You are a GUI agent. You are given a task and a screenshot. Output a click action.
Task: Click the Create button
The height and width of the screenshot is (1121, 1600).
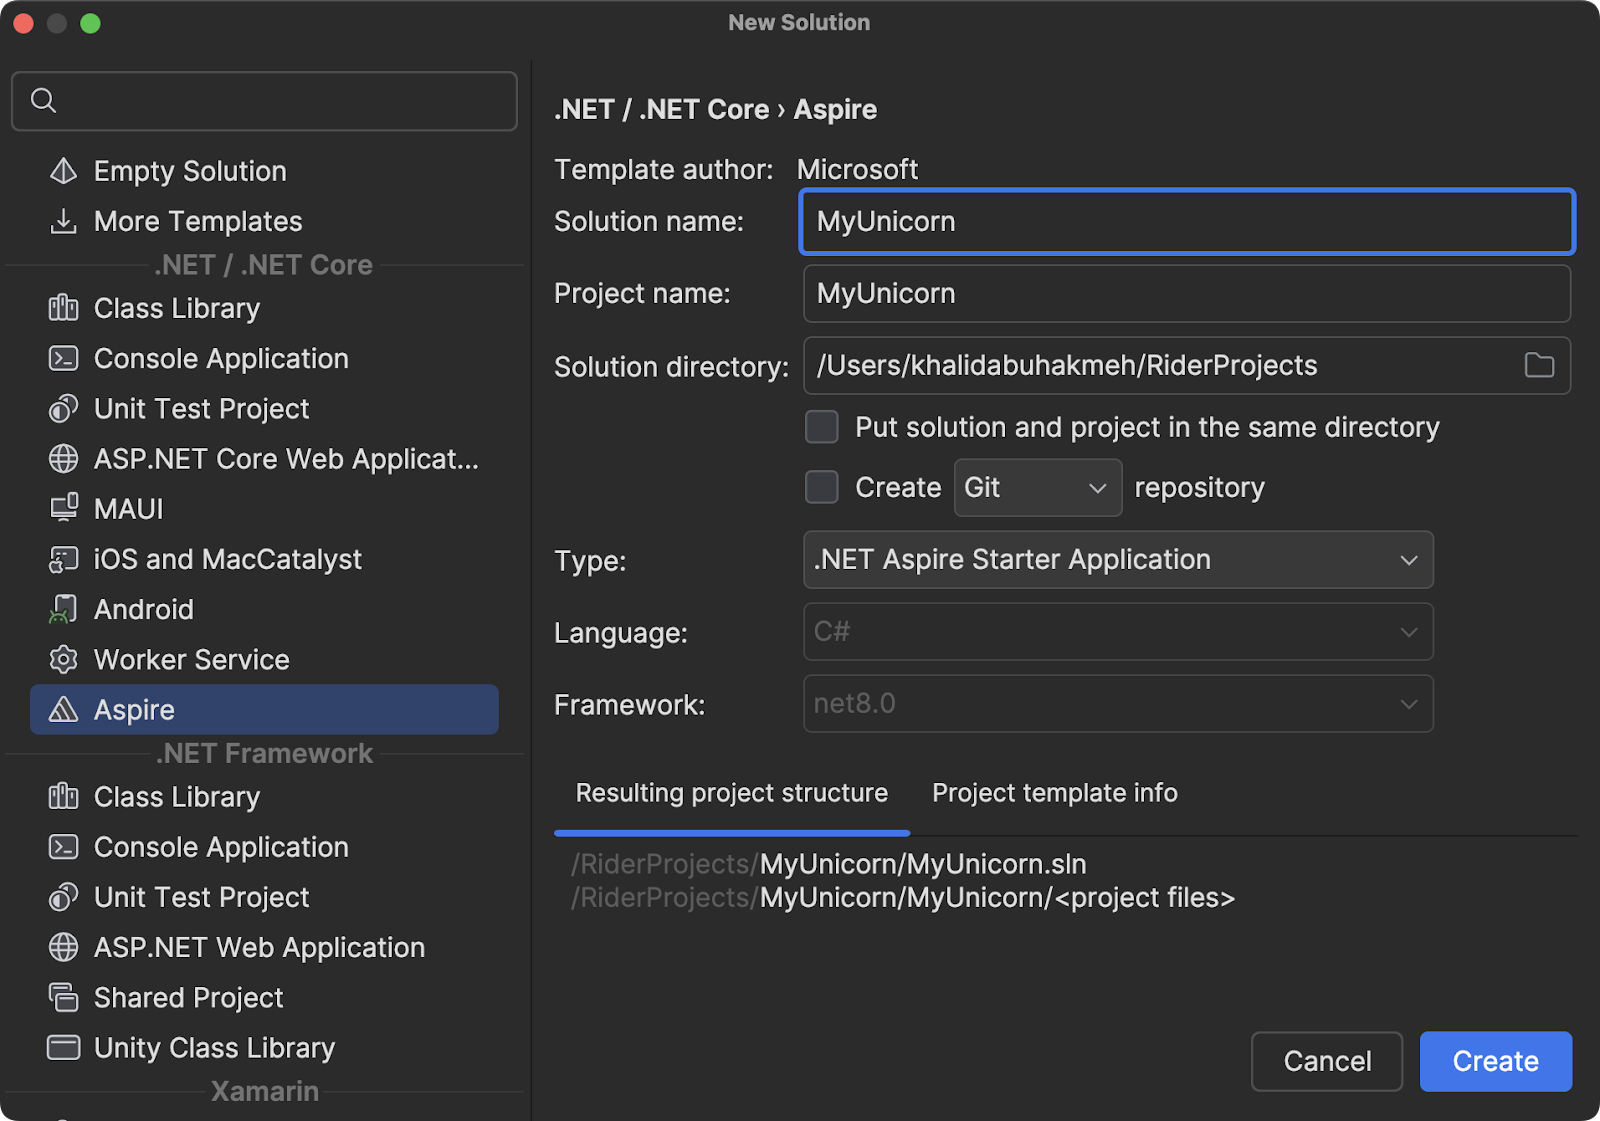coord(1496,1061)
